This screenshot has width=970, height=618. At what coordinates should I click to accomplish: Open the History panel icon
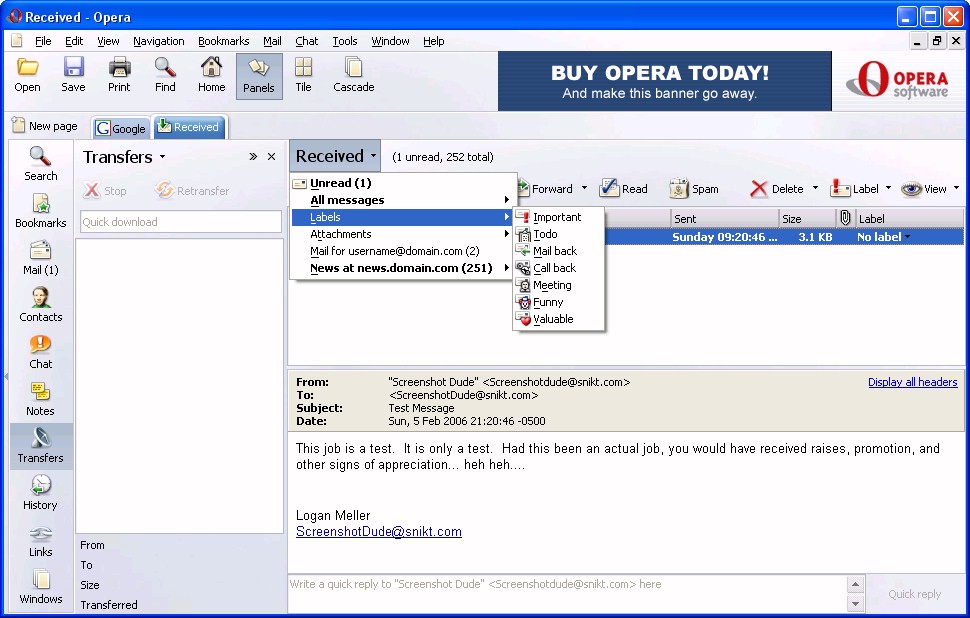click(x=41, y=493)
